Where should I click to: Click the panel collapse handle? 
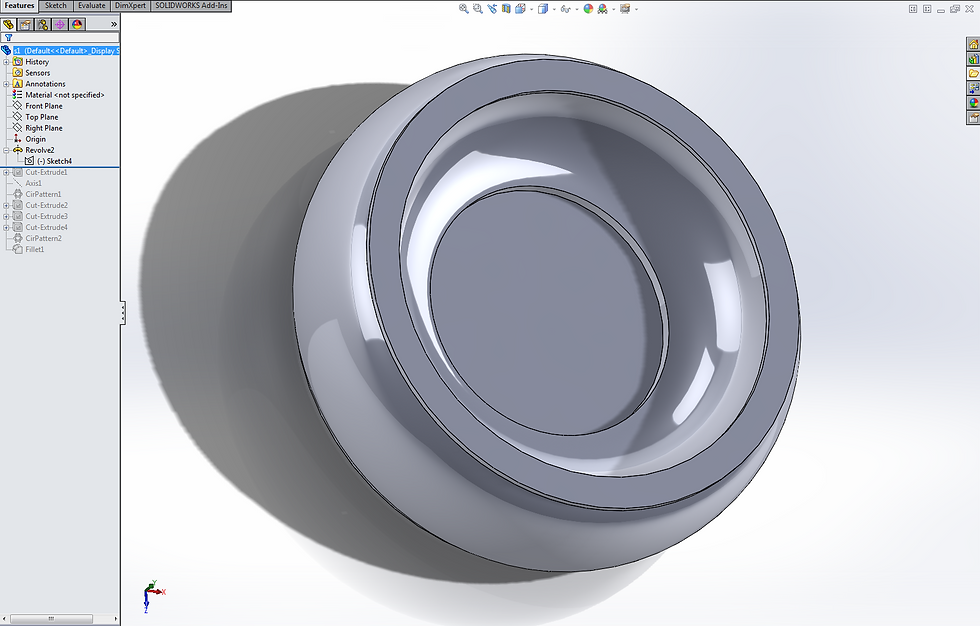pos(122,313)
